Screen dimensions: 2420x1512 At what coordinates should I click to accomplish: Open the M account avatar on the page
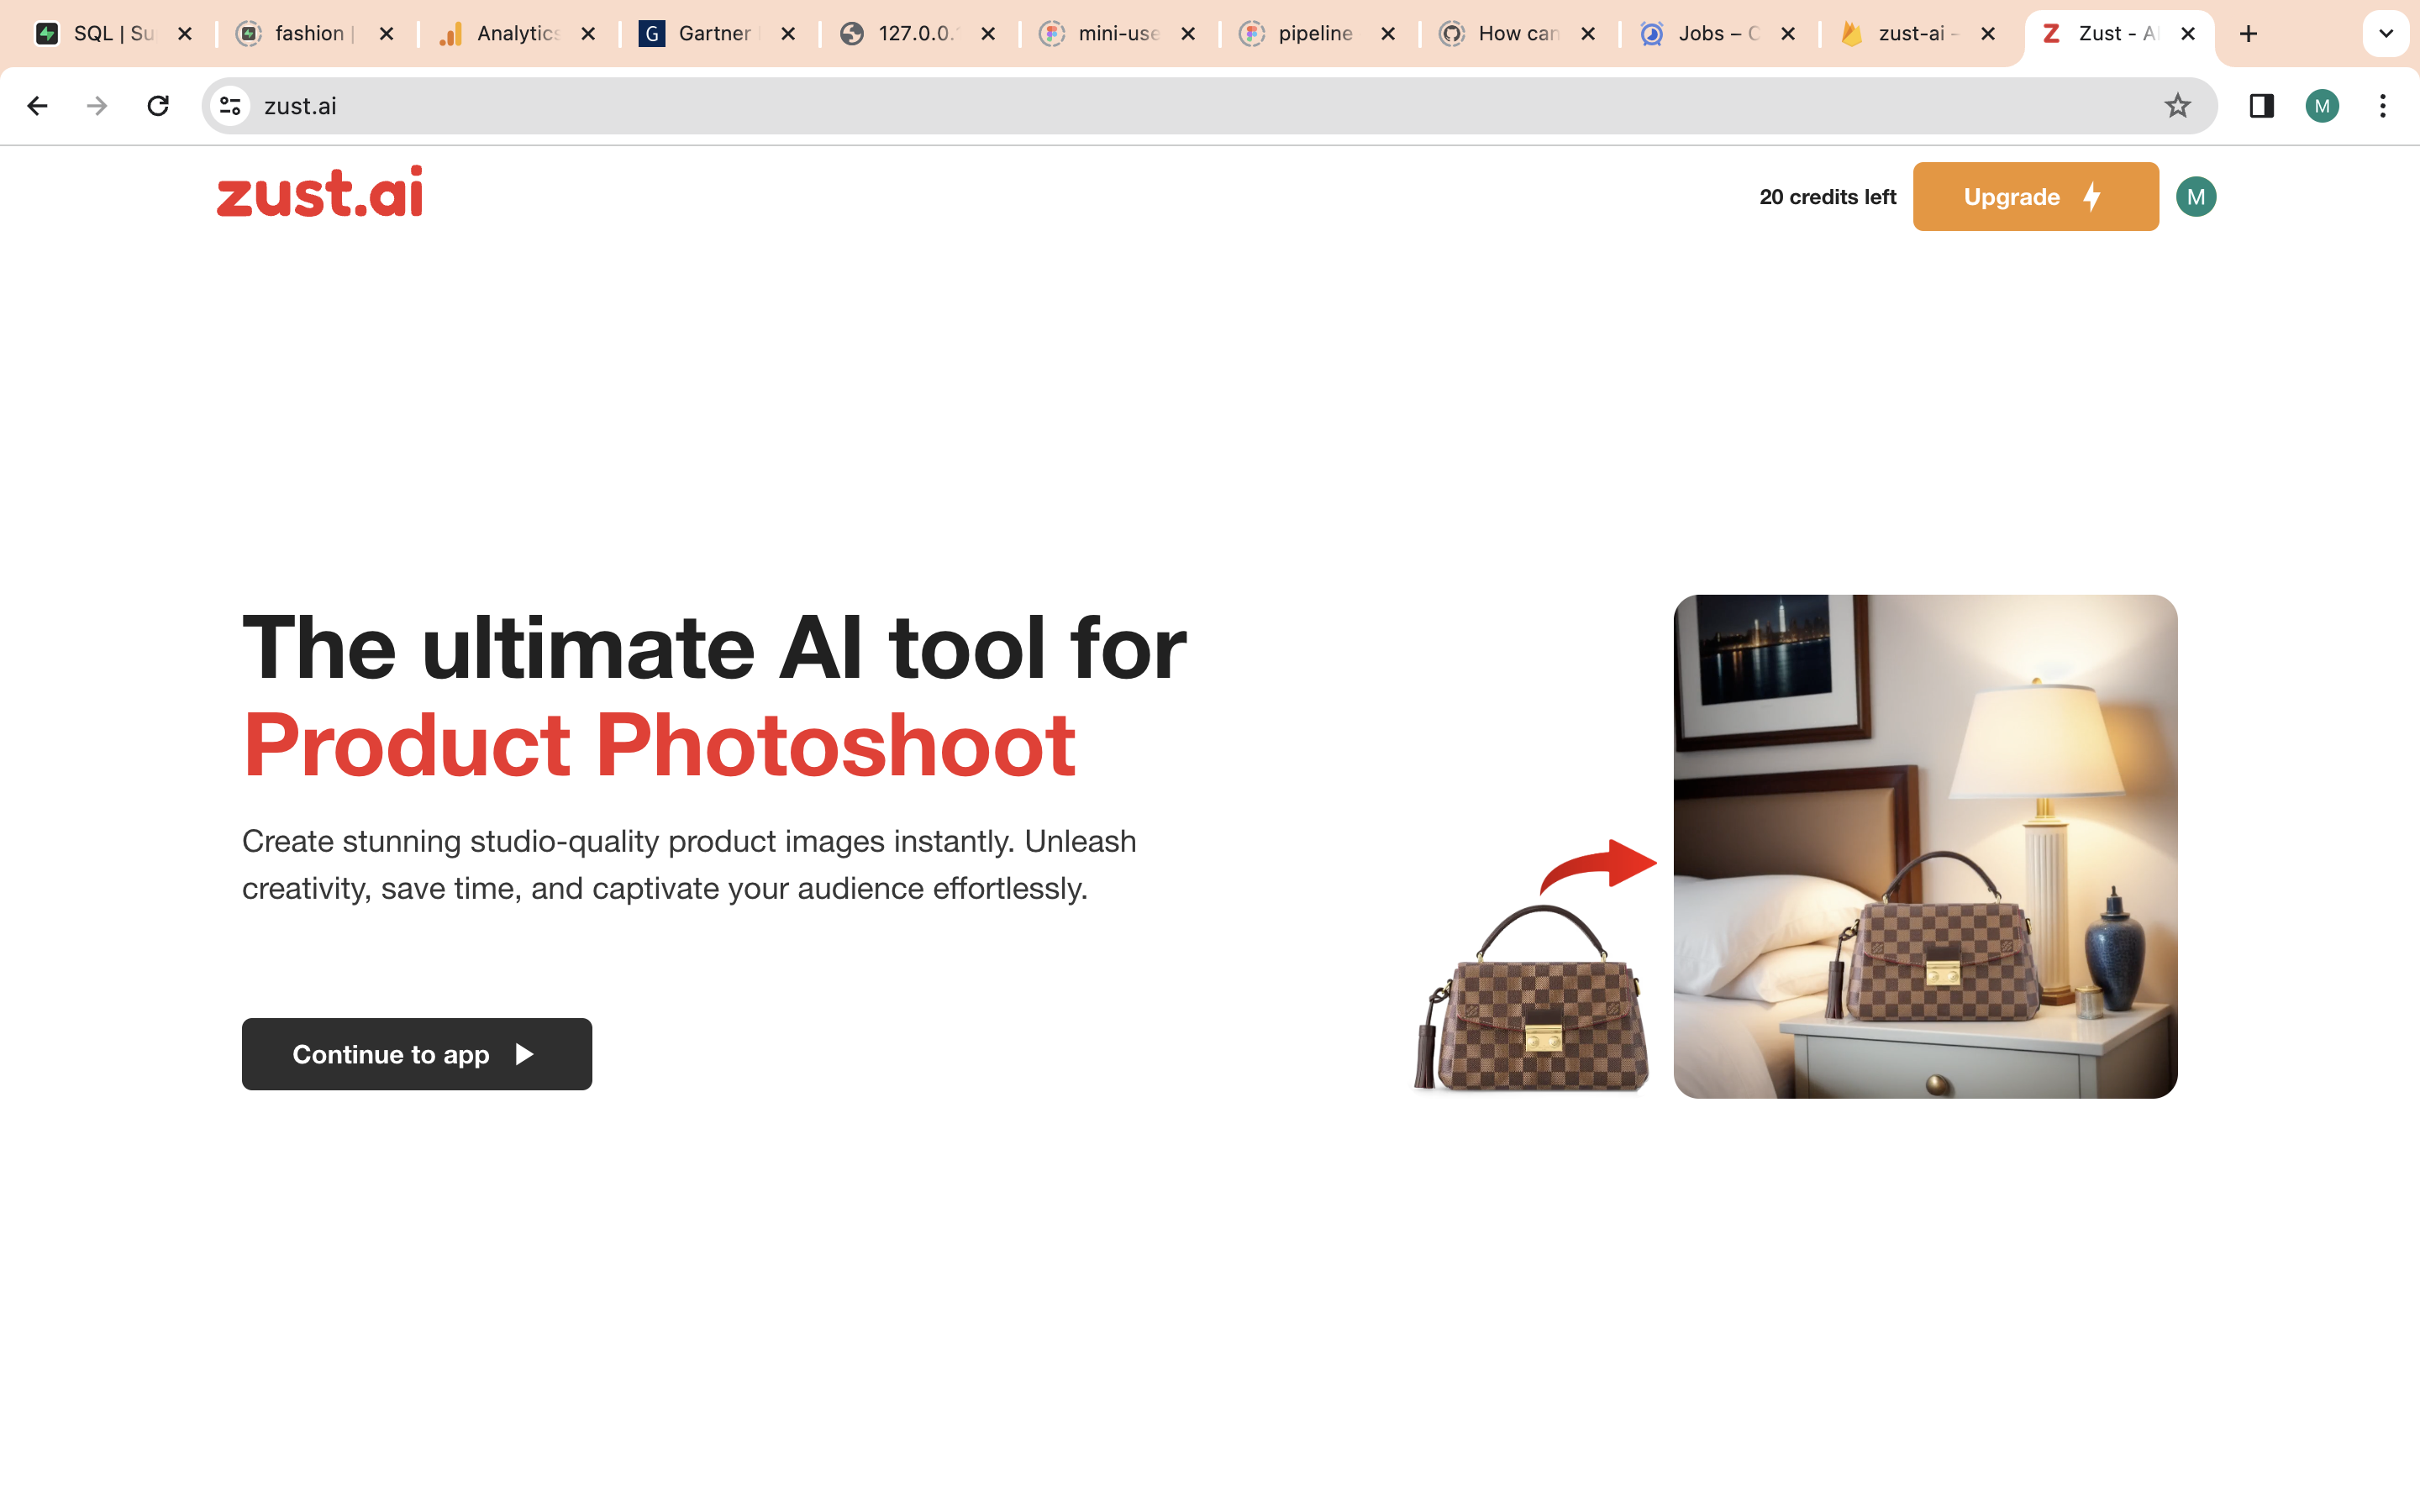(2196, 196)
